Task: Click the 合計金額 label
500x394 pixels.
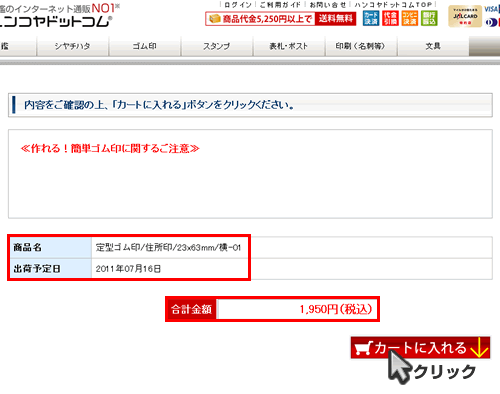Action: [191, 309]
